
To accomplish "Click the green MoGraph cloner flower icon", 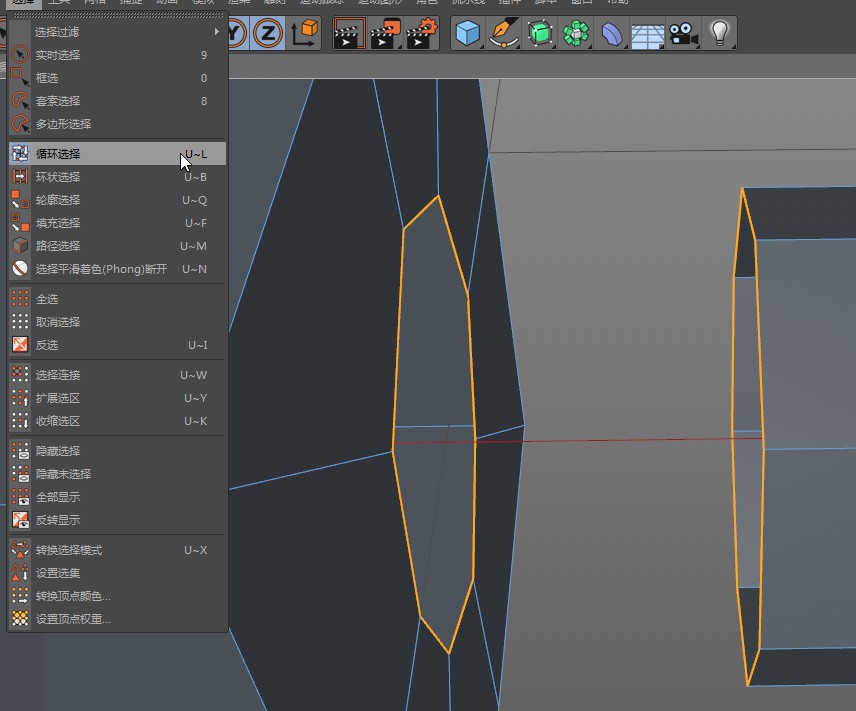I will tap(576, 34).
